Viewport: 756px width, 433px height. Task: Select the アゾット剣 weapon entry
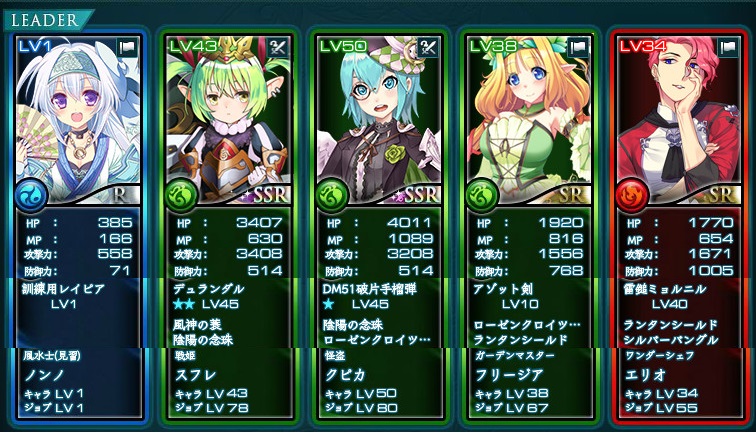[503, 289]
